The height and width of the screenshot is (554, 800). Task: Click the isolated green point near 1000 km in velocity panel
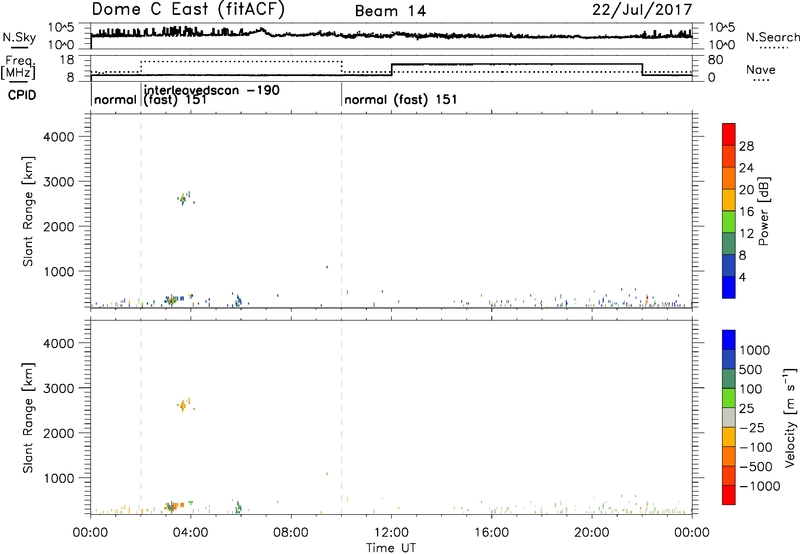pyautogui.click(x=327, y=473)
